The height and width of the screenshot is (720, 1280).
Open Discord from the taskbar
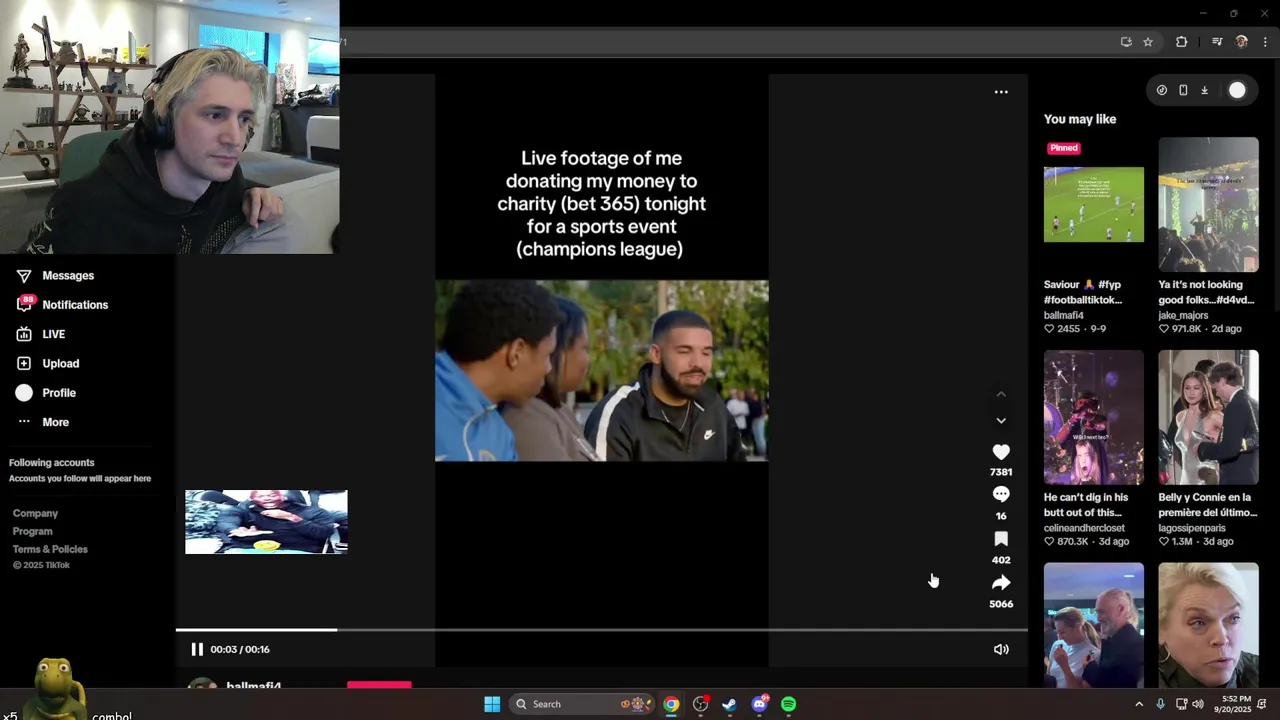click(x=759, y=704)
